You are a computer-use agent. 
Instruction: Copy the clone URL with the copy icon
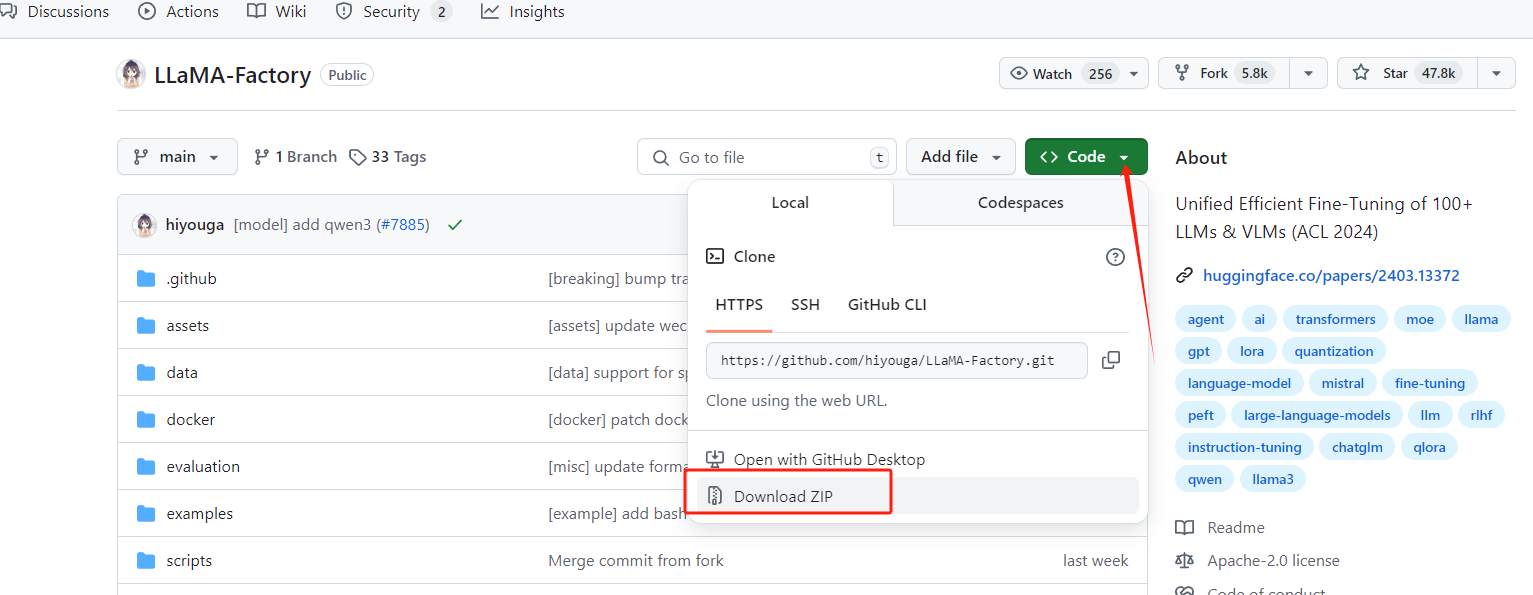point(1110,360)
